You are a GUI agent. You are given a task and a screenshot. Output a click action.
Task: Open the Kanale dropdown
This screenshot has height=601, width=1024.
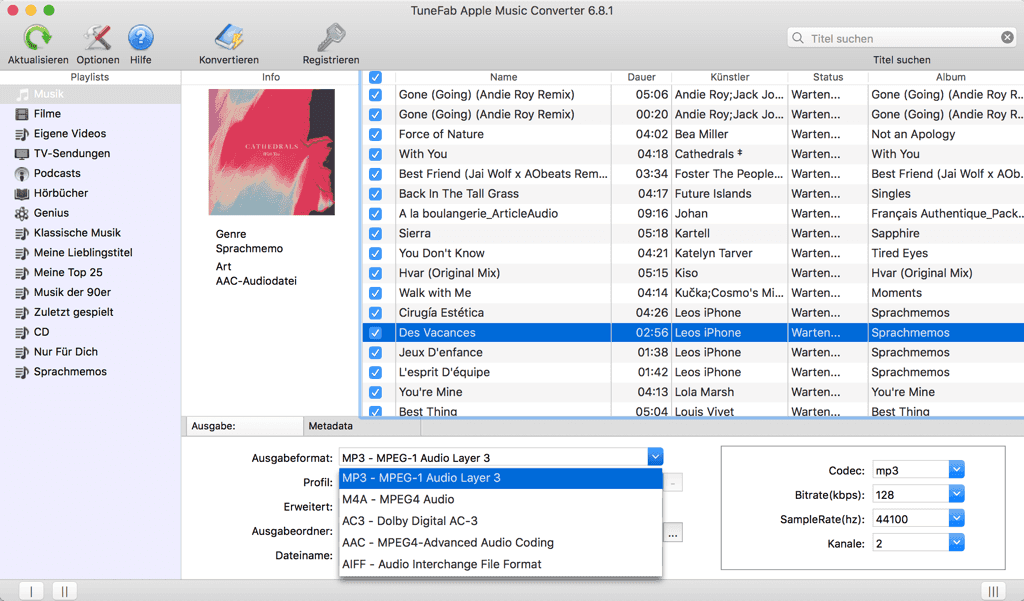tap(956, 543)
